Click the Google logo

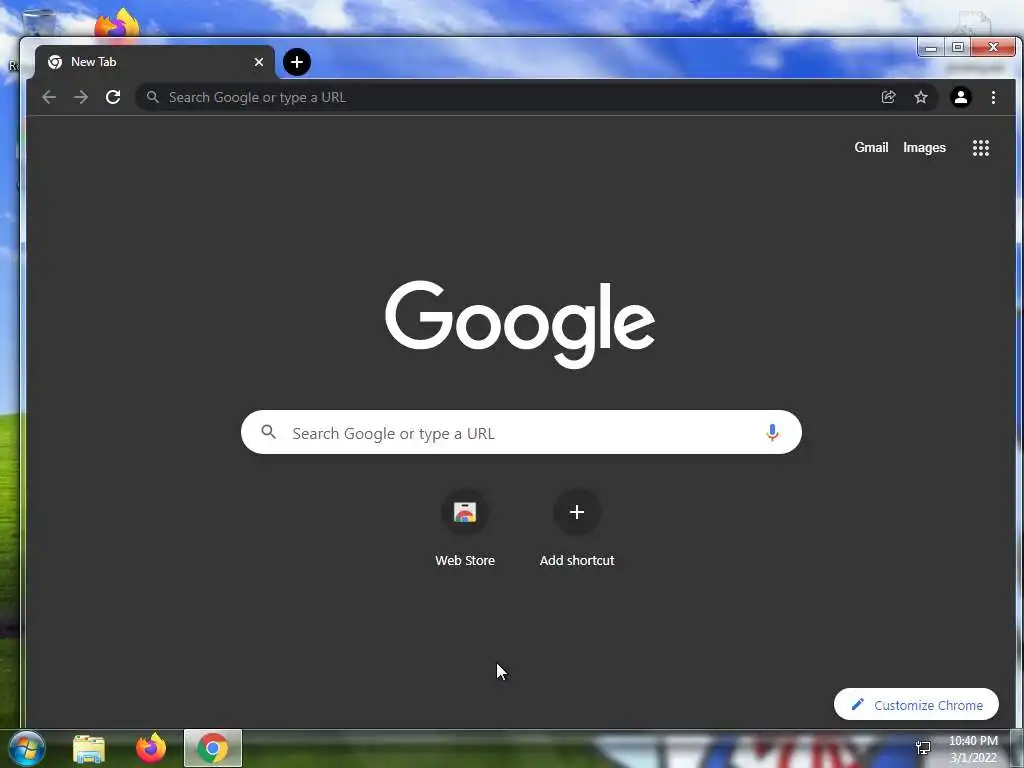(520, 325)
